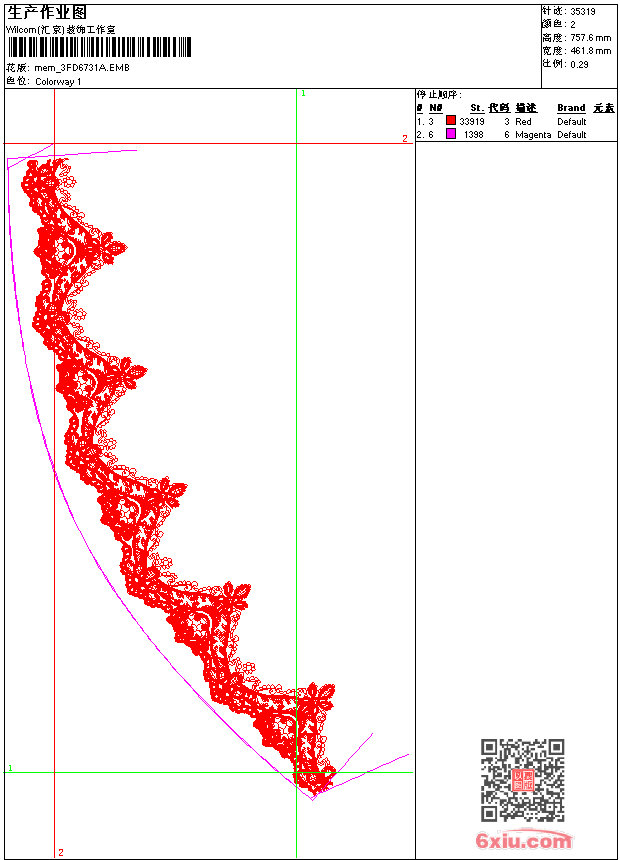Viewport: 620px width, 860px height.
Task: Click the height value 757.6 mm
Action: (590, 38)
